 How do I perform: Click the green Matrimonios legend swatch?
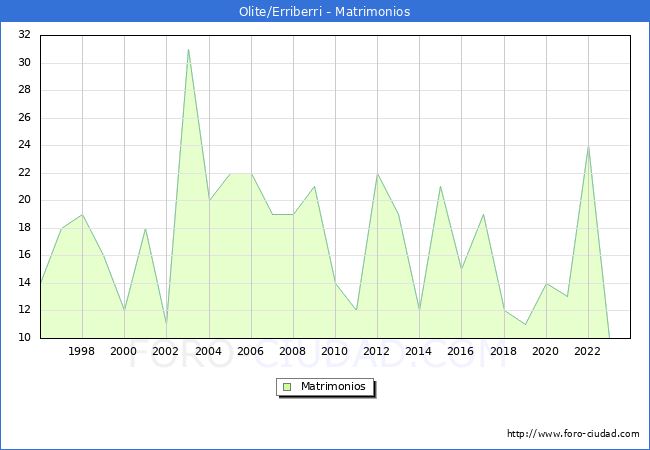(x=286, y=387)
